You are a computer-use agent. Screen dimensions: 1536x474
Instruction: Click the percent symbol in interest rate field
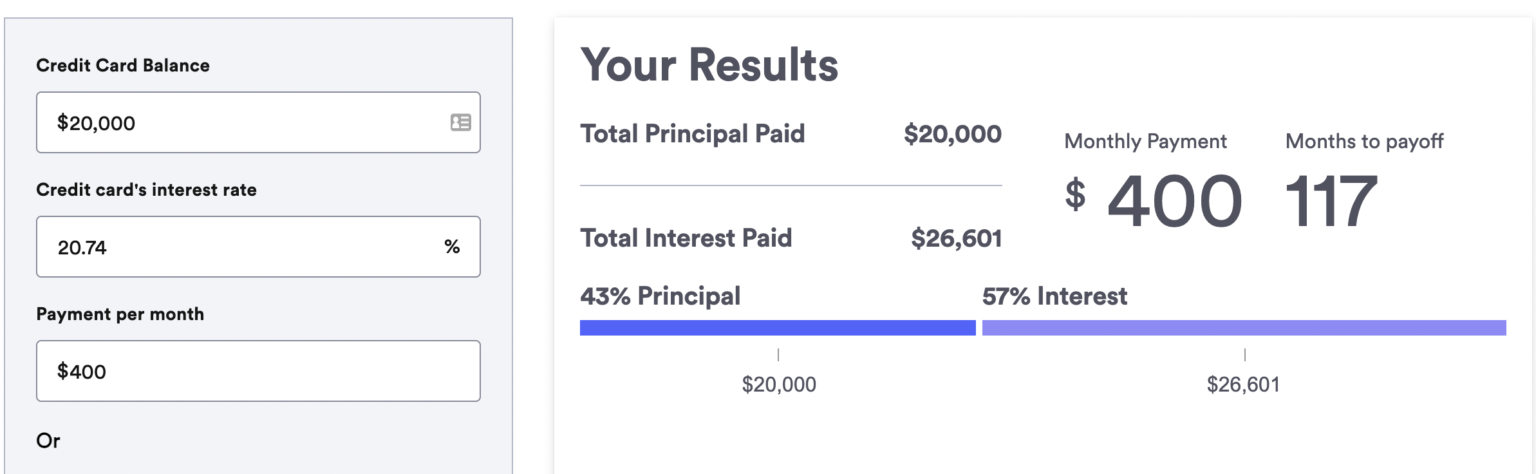452,247
